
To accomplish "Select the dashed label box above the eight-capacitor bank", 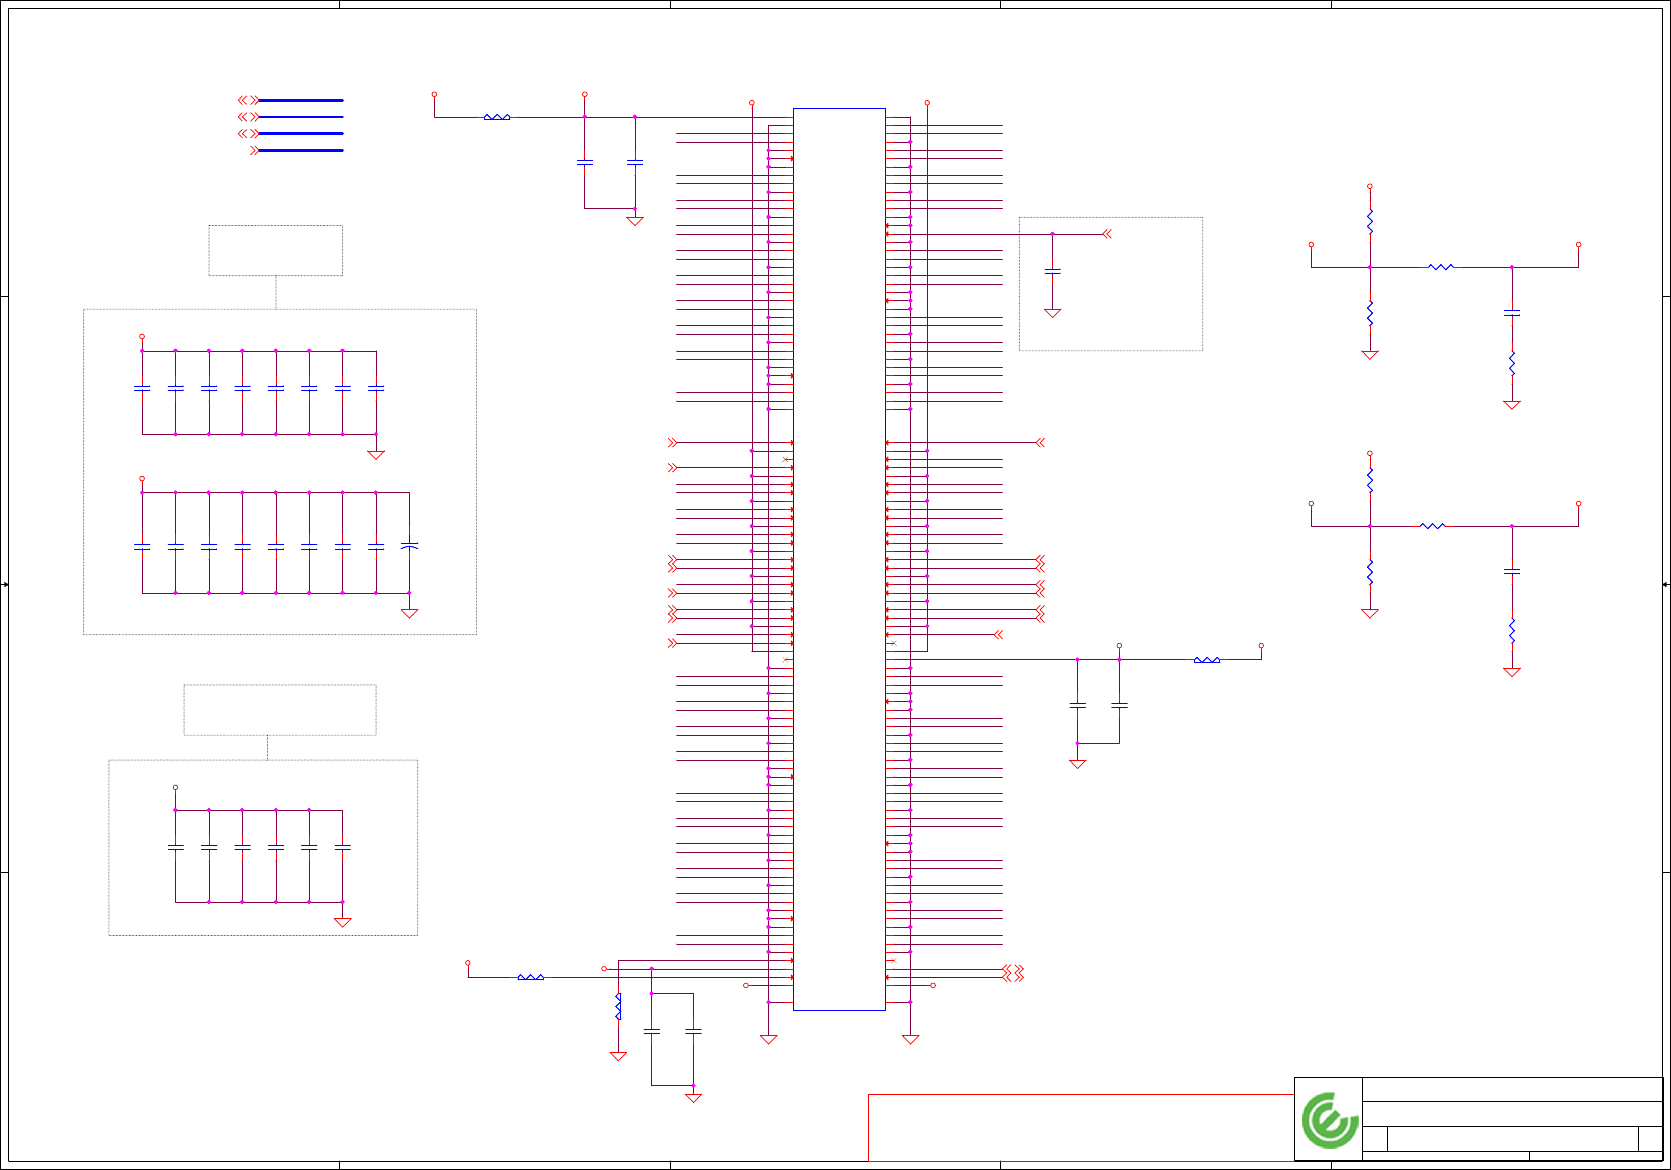I will click(x=276, y=250).
